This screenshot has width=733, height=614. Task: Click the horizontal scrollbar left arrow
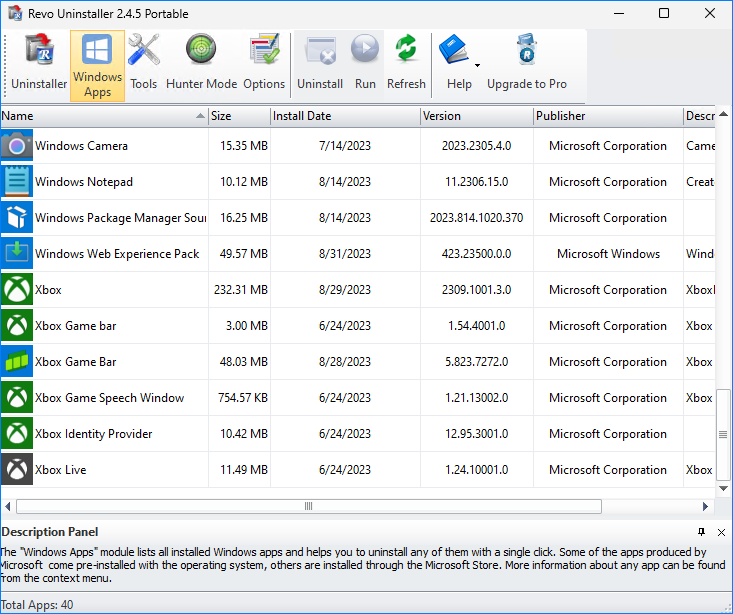[x=7, y=506]
